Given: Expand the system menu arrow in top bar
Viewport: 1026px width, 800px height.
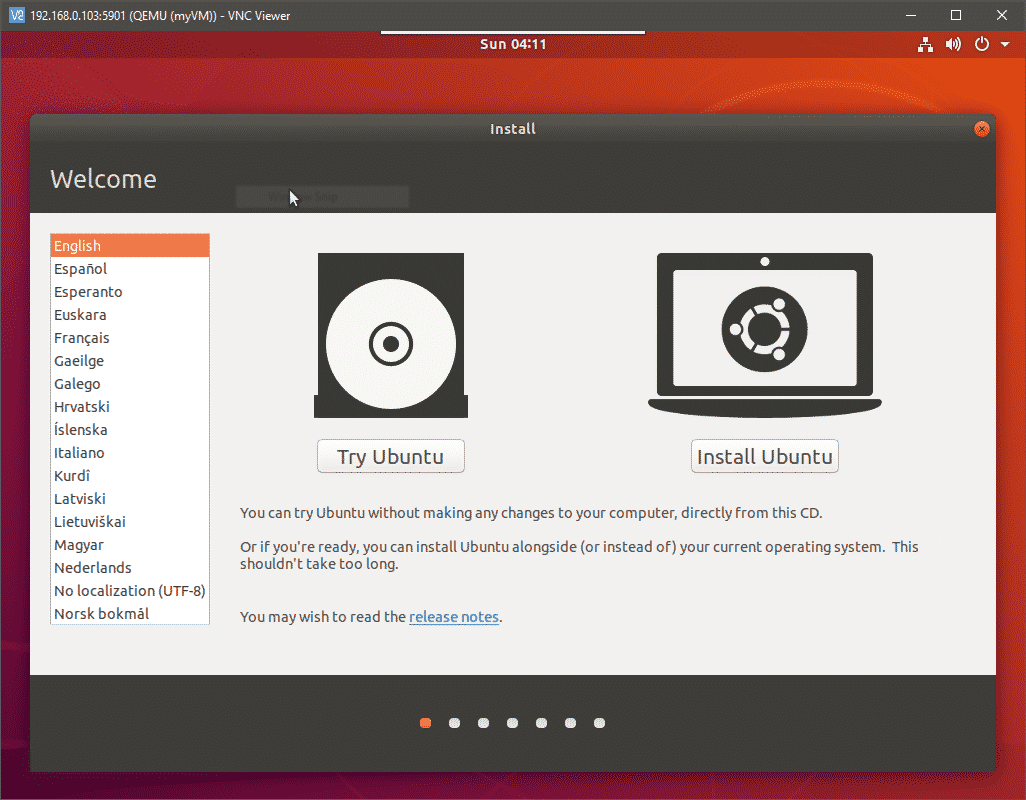Looking at the screenshot, I should 1005,44.
